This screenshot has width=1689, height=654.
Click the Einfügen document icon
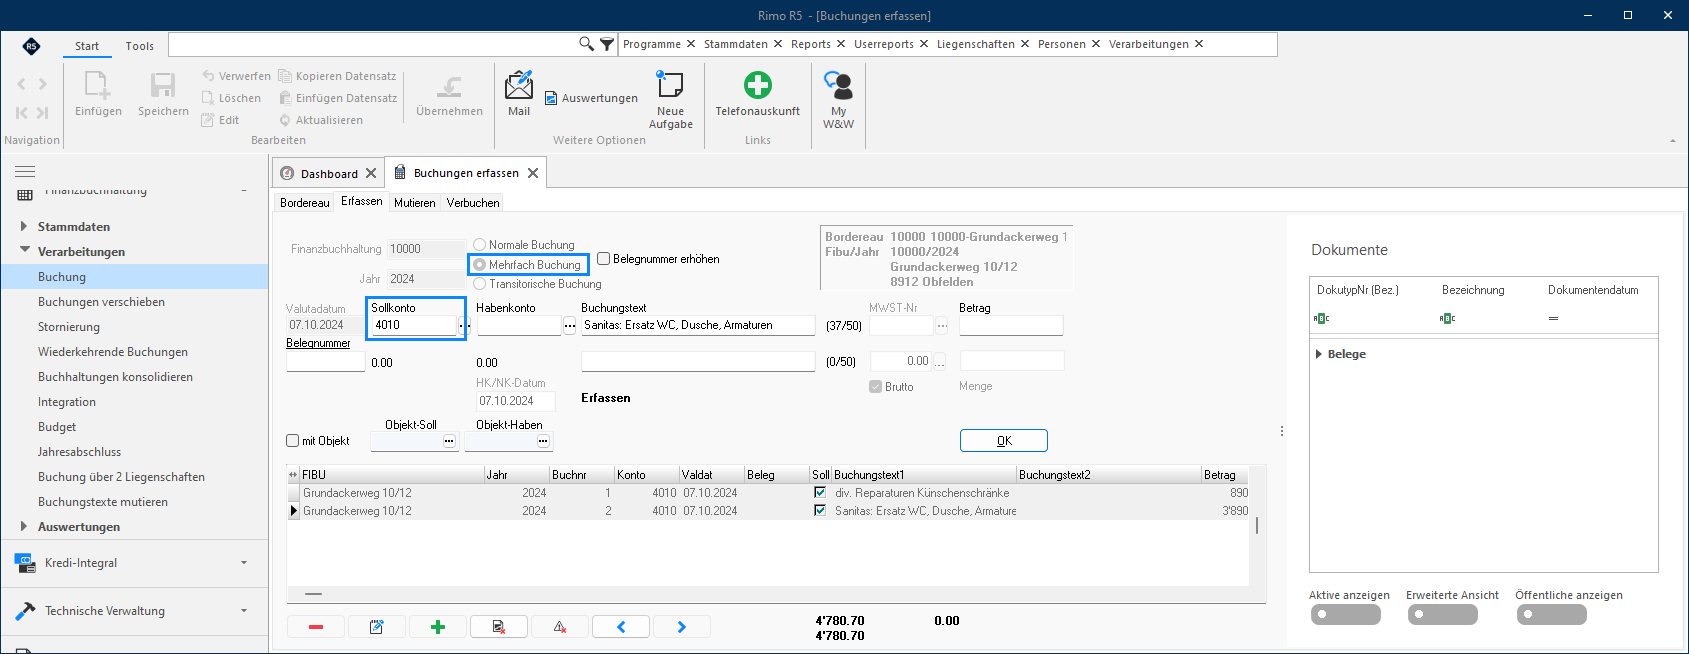pyautogui.click(x=98, y=85)
